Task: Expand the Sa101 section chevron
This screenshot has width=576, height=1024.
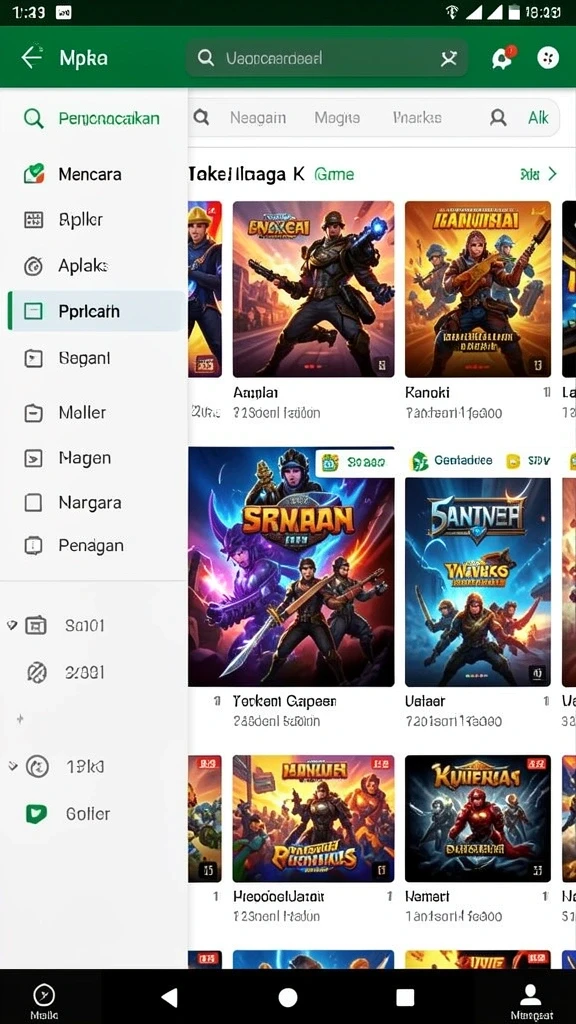Action: 11,626
